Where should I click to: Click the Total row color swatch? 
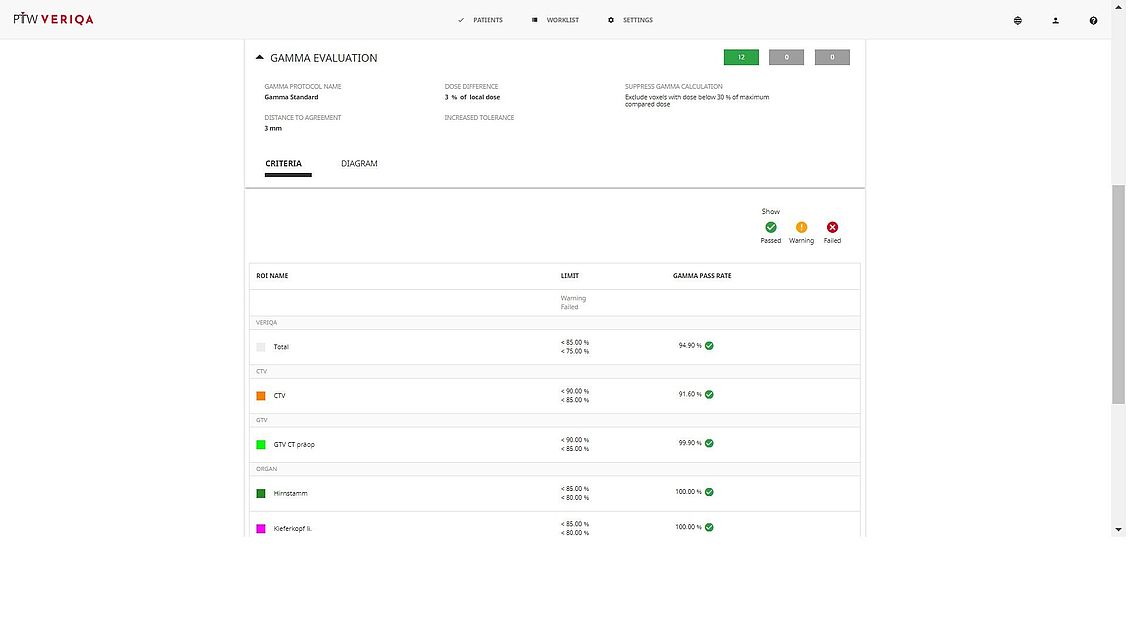[261, 348]
